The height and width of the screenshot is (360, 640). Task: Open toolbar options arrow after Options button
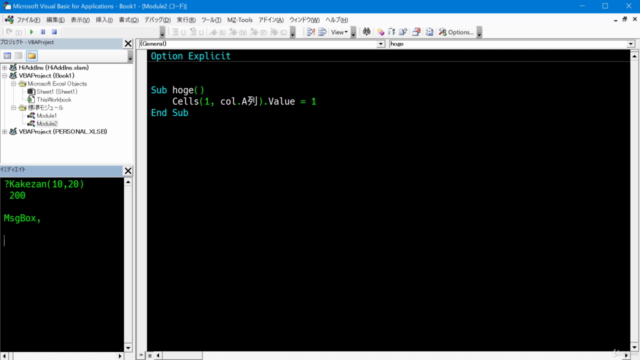click(479, 32)
